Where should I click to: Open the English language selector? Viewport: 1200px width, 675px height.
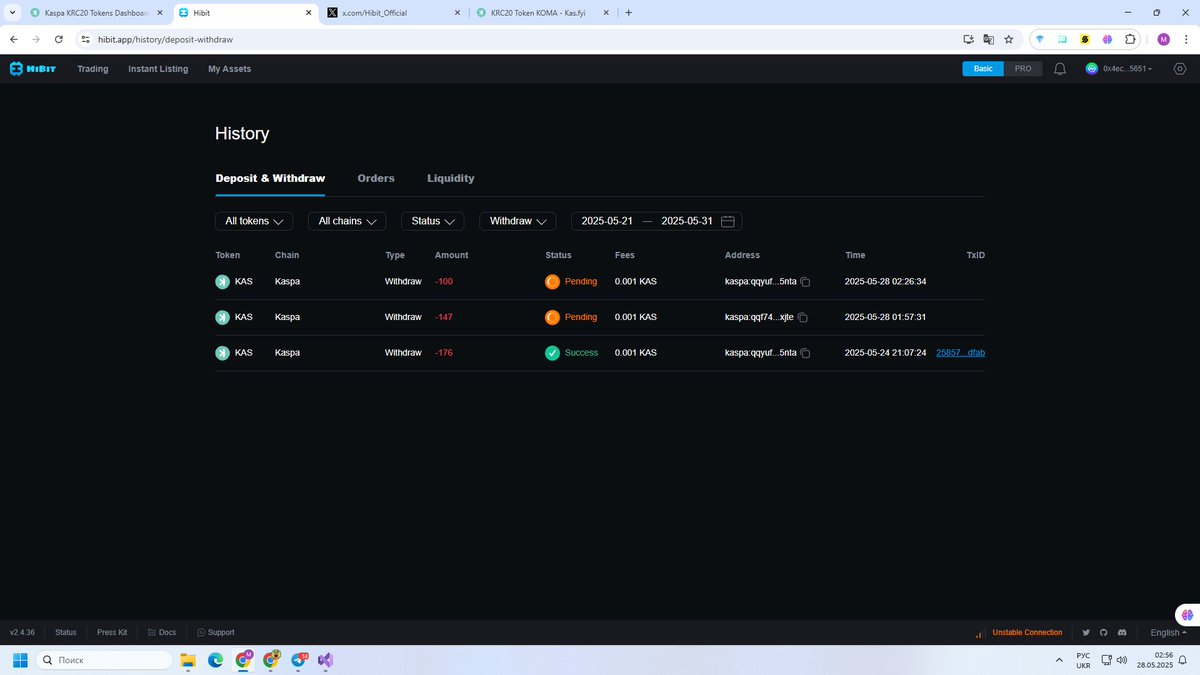point(1169,633)
